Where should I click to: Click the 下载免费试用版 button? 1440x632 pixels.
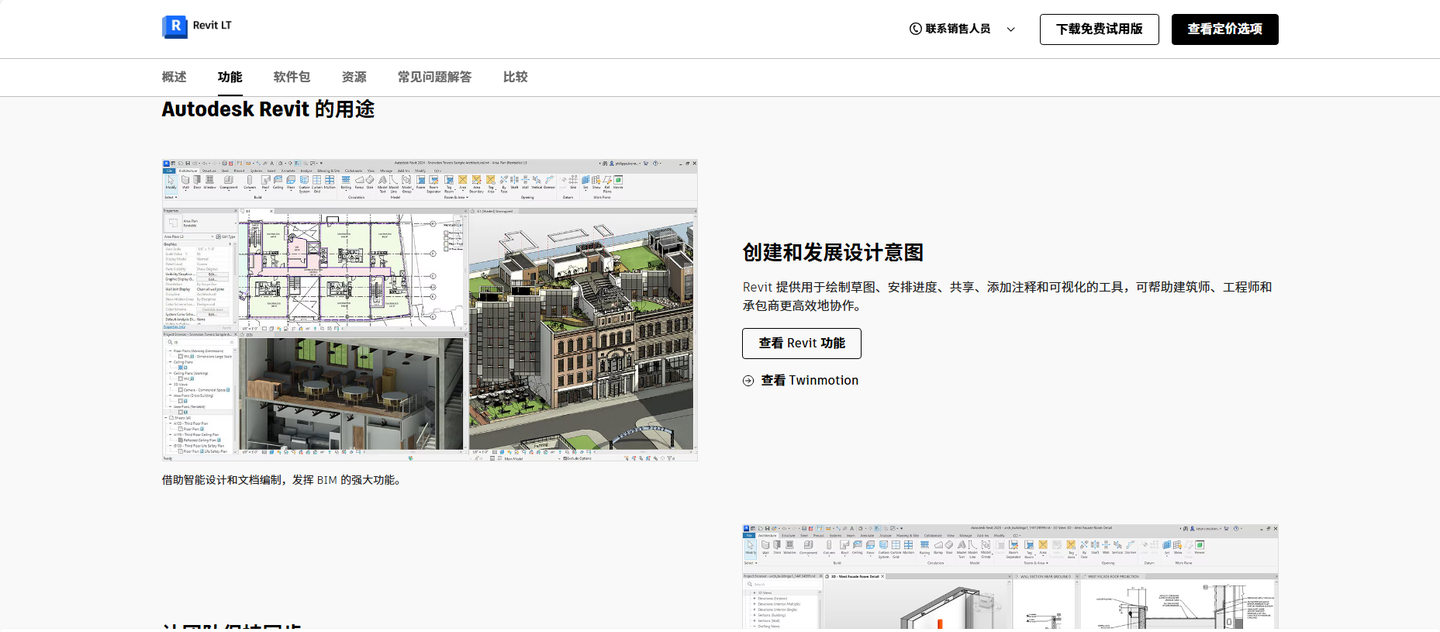(1099, 29)
